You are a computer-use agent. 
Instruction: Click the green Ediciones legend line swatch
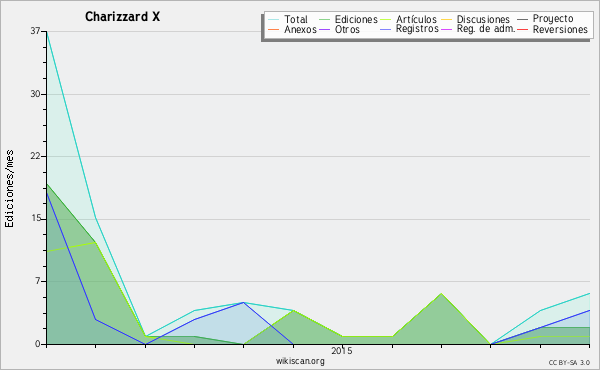click(x=324, y=20)
